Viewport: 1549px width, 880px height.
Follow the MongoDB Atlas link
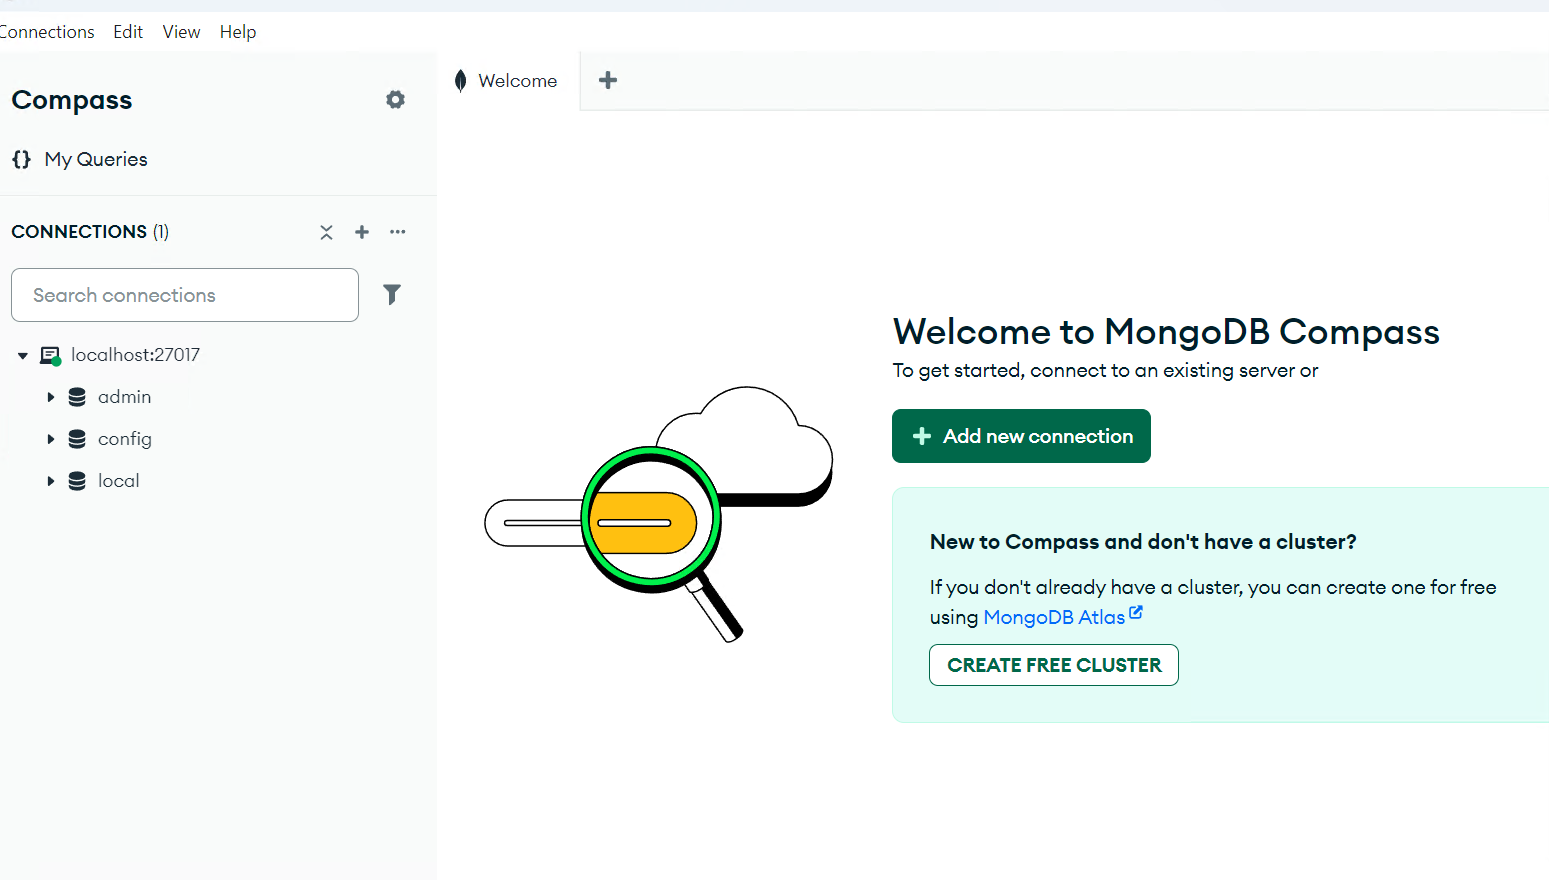[1054, 616]
